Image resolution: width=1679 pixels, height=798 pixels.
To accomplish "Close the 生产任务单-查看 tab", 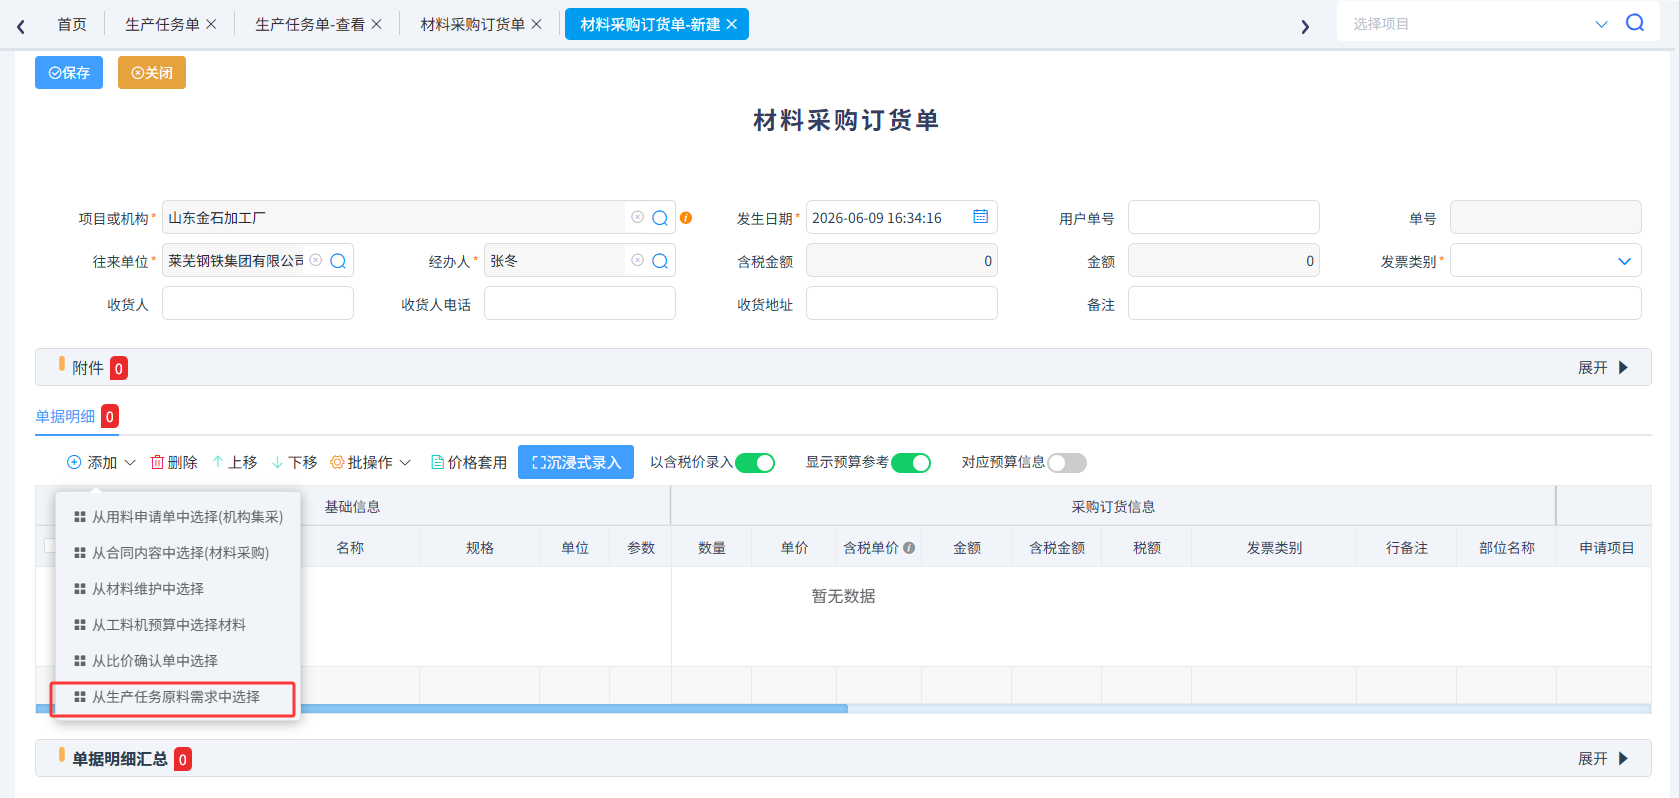I will click(x=376, y=24).
